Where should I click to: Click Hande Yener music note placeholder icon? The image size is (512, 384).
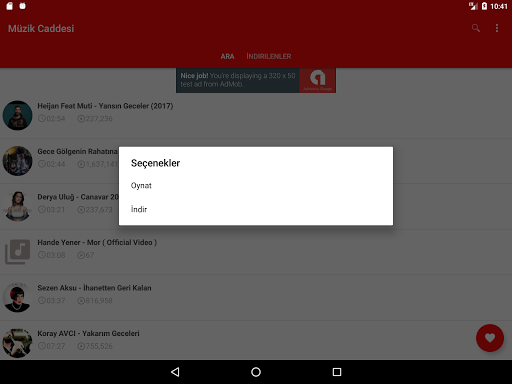(x=17, y=252)
